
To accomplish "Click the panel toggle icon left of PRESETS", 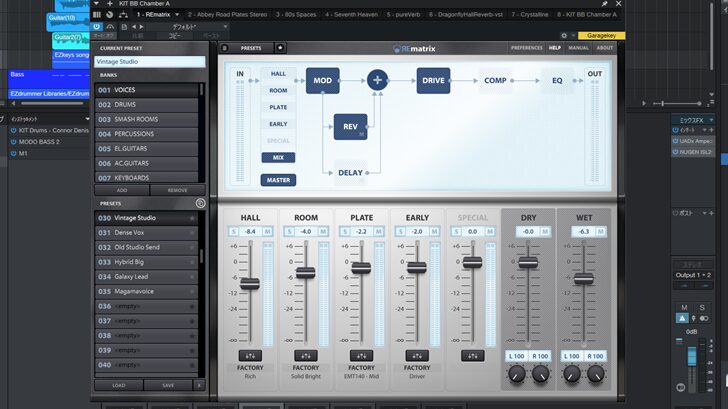I will click(x=225, y=48).
